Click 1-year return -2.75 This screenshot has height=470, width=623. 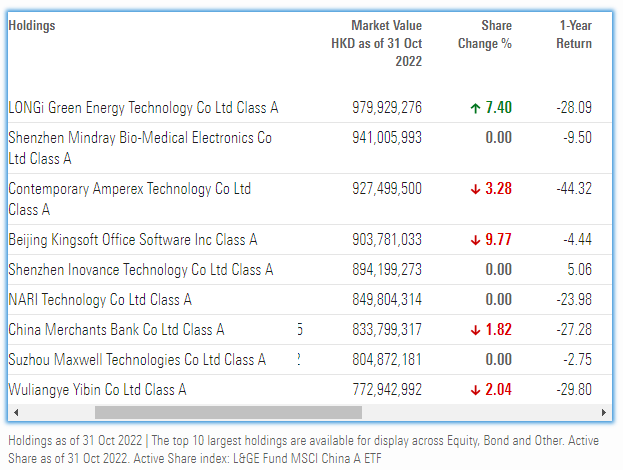[x=577, y=360]
